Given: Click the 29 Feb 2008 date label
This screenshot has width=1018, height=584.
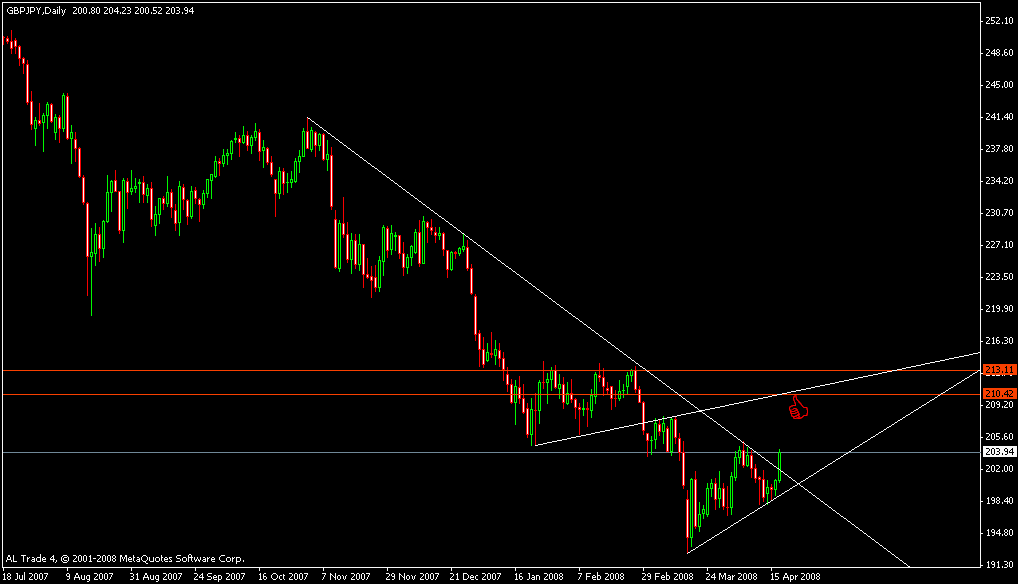Looking at the screenshot, I should click(x=667, y=576).
